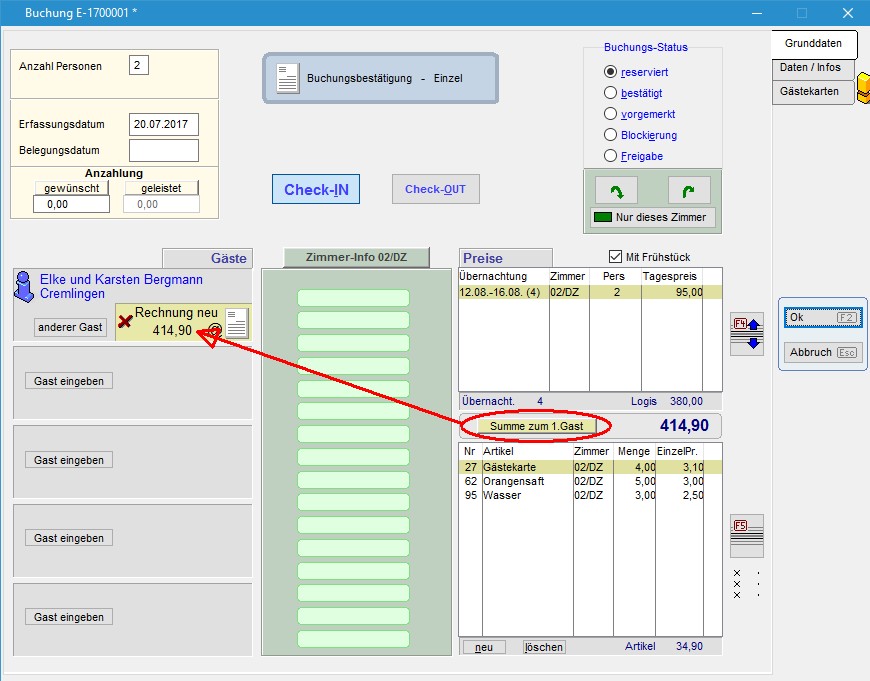Click the green curved up-right arrow button
Viewport: 870px width, 681px height.
pyautogui.click(x=689, y=190)
